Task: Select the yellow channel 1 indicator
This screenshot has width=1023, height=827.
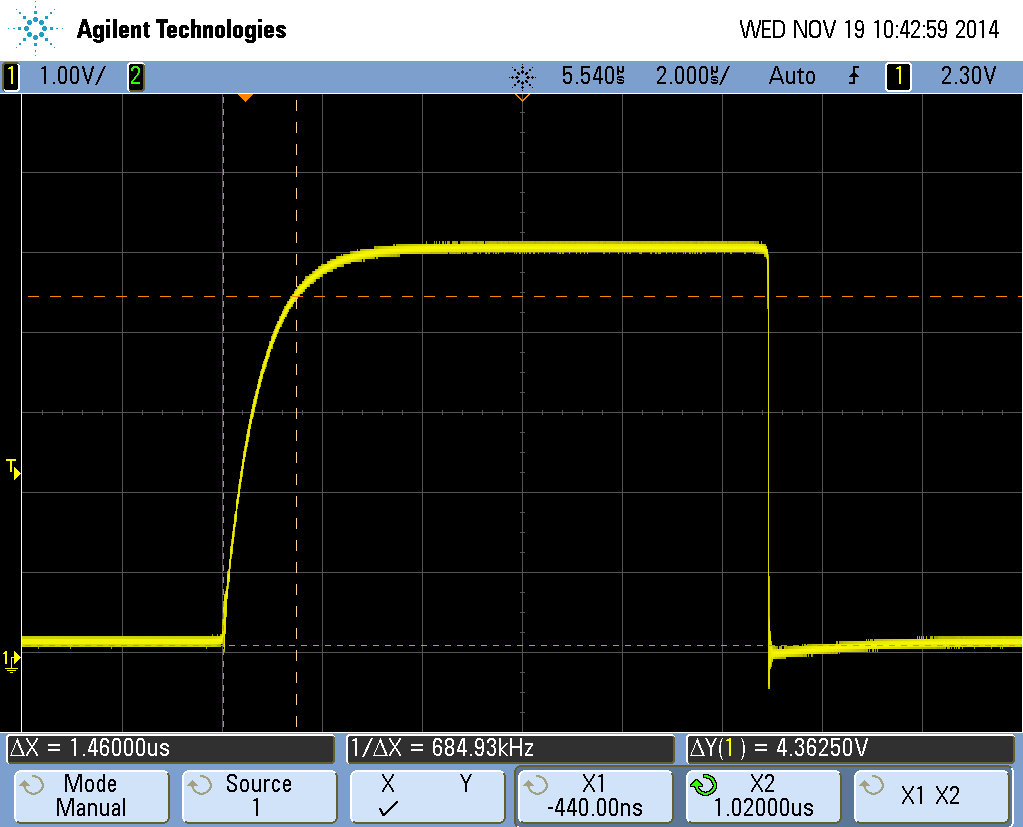Action: (x=11, y=76)
